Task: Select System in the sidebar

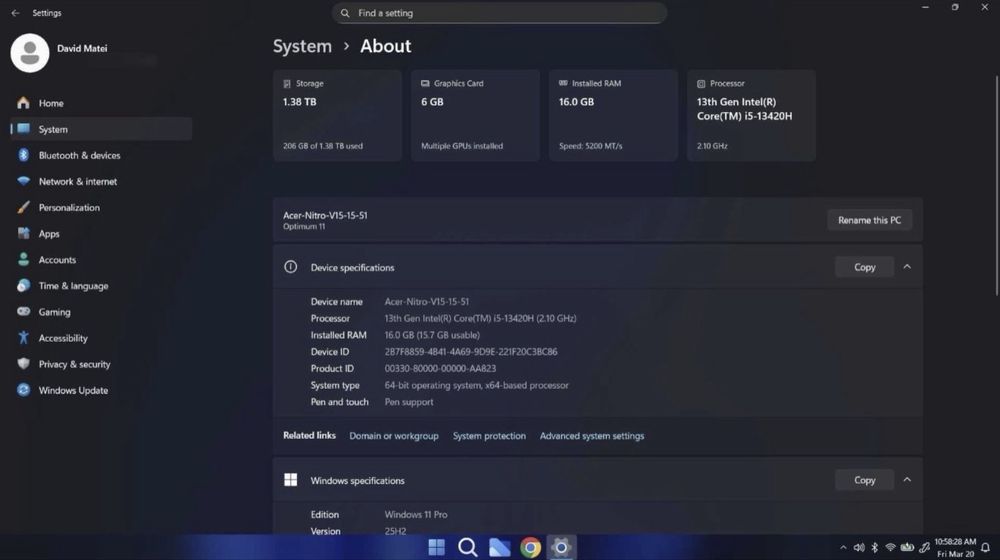Action: 101,129
